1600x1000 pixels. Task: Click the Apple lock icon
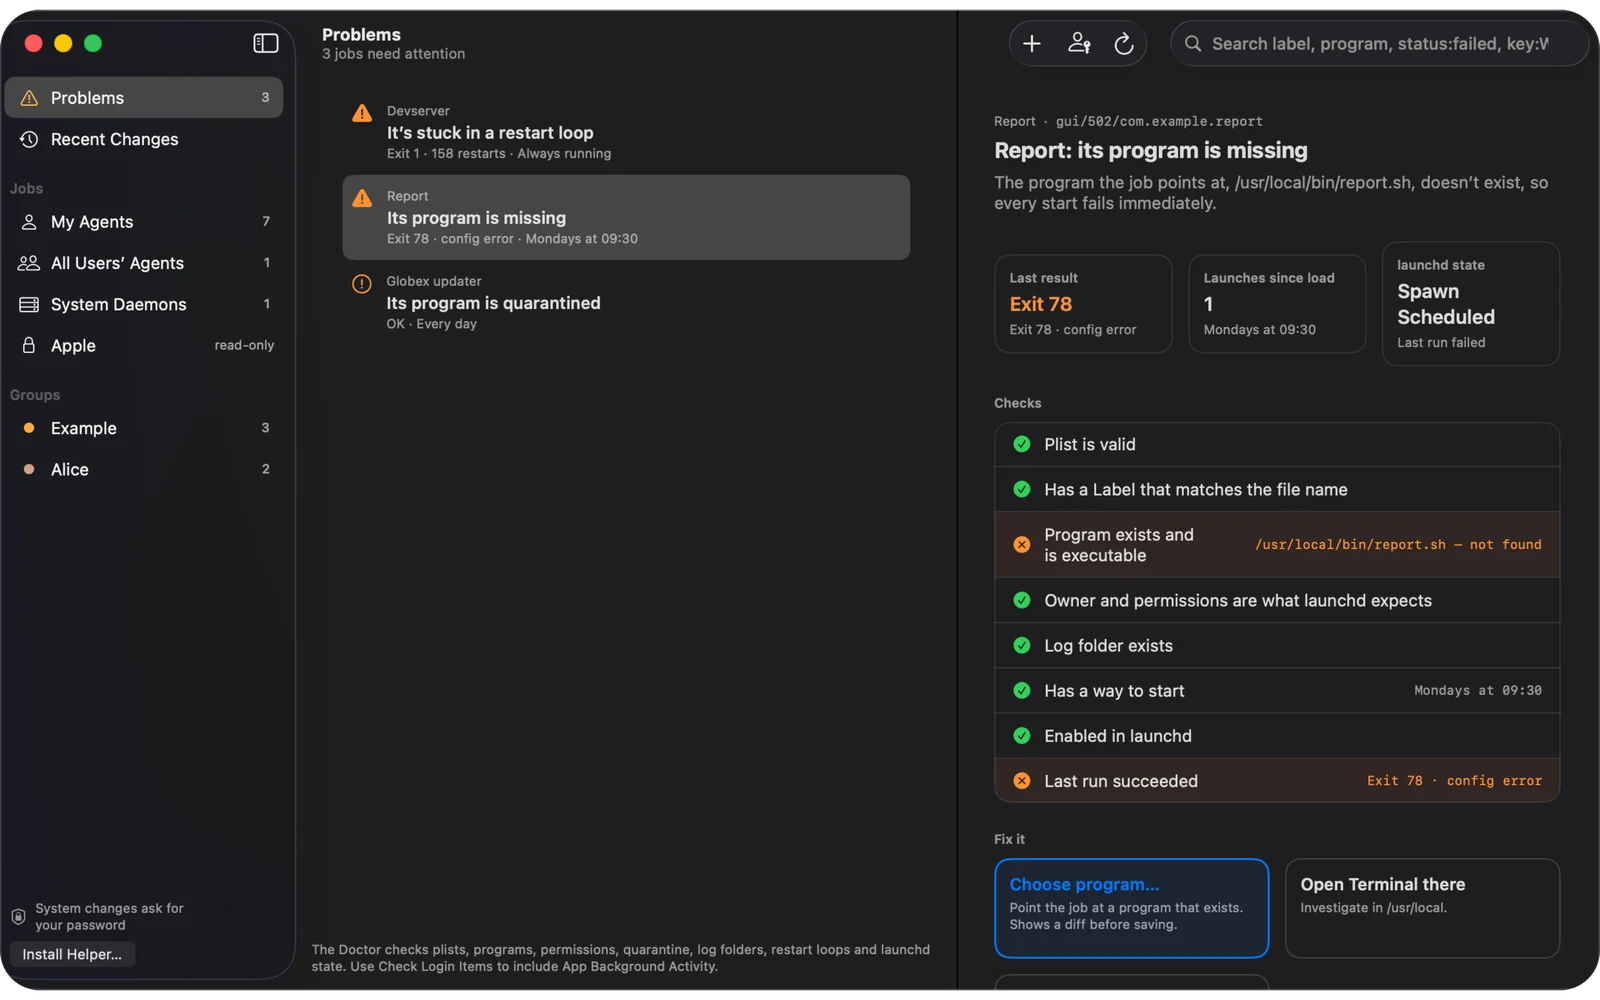(x=29, y=345)
